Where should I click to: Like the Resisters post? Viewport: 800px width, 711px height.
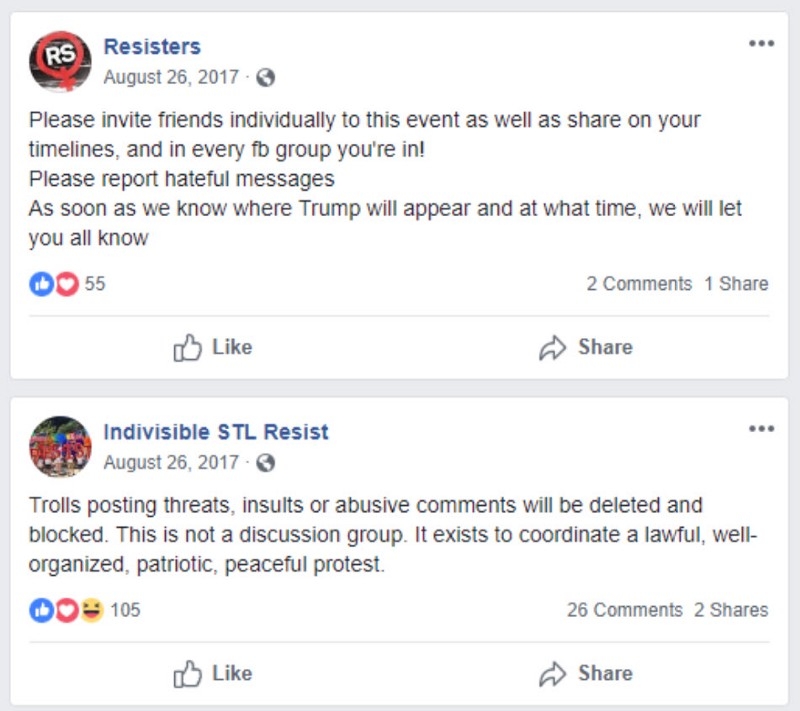tap(213, 347)
